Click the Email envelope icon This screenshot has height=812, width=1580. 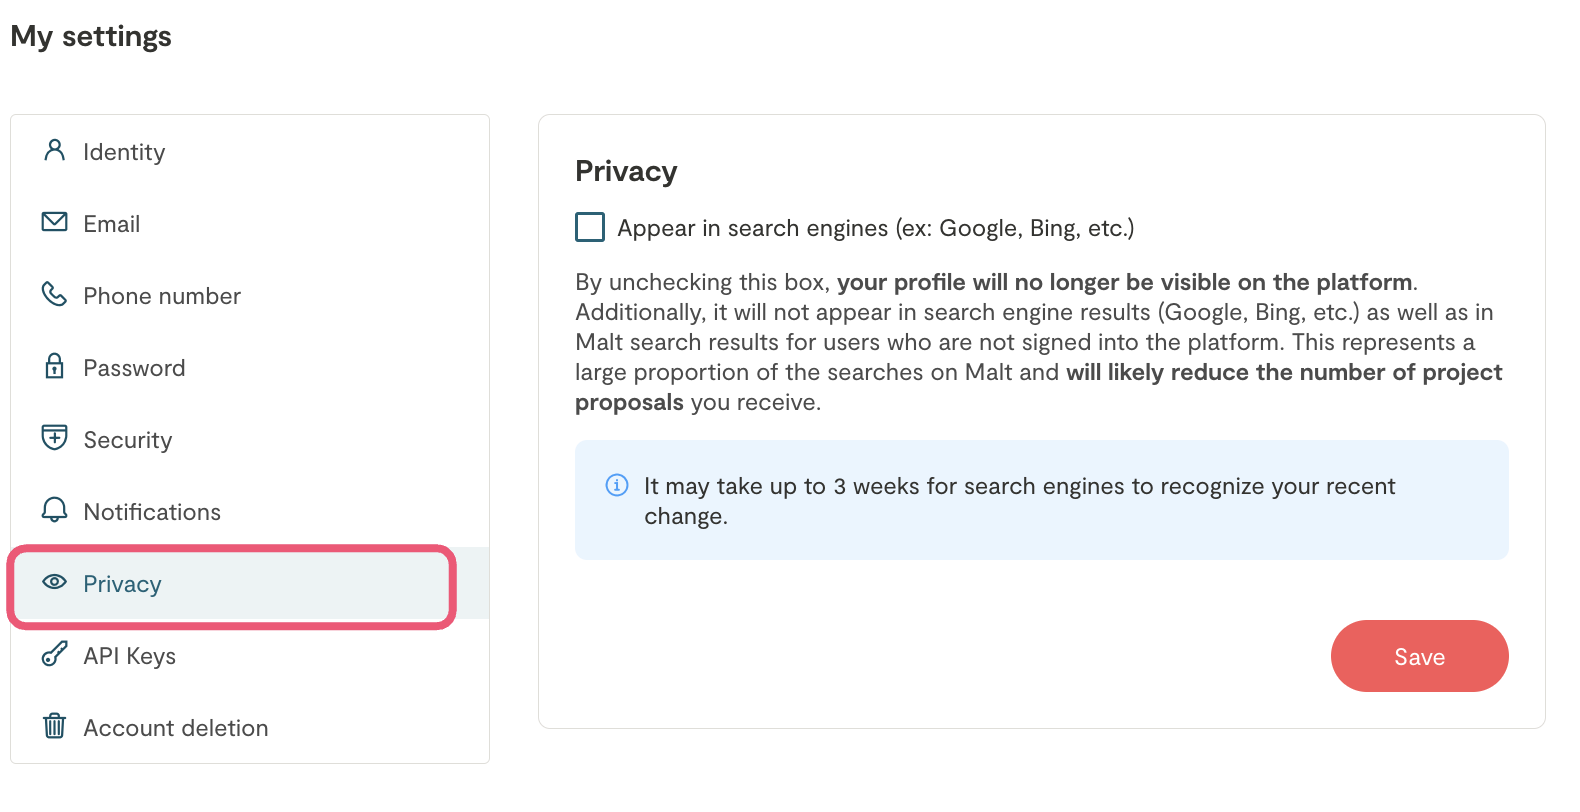coord(55,222)
